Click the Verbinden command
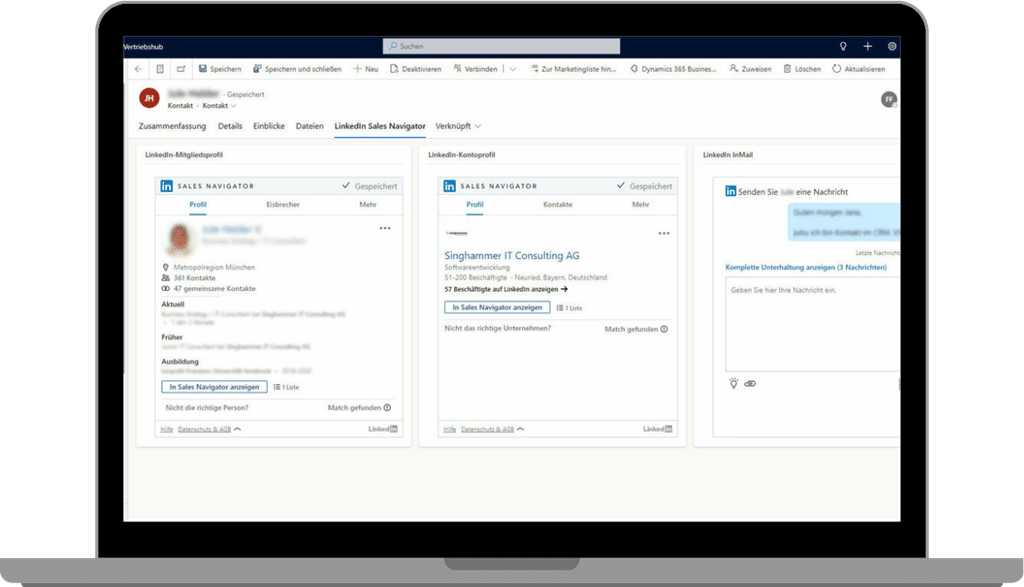The height and width of the screenshot is (587, 1024). [475, 69]
